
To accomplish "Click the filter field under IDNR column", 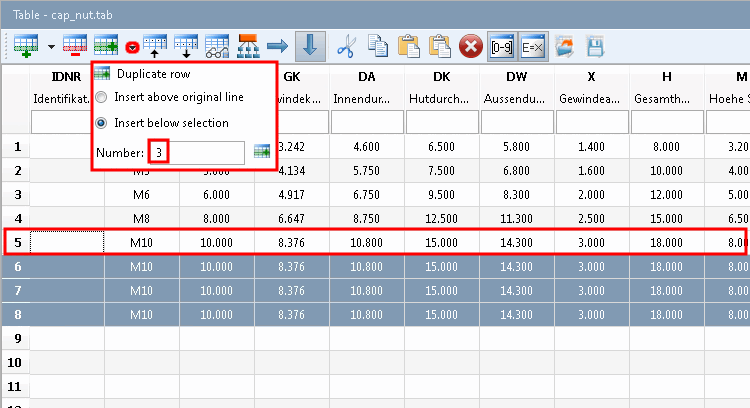I will coord(61,122).
